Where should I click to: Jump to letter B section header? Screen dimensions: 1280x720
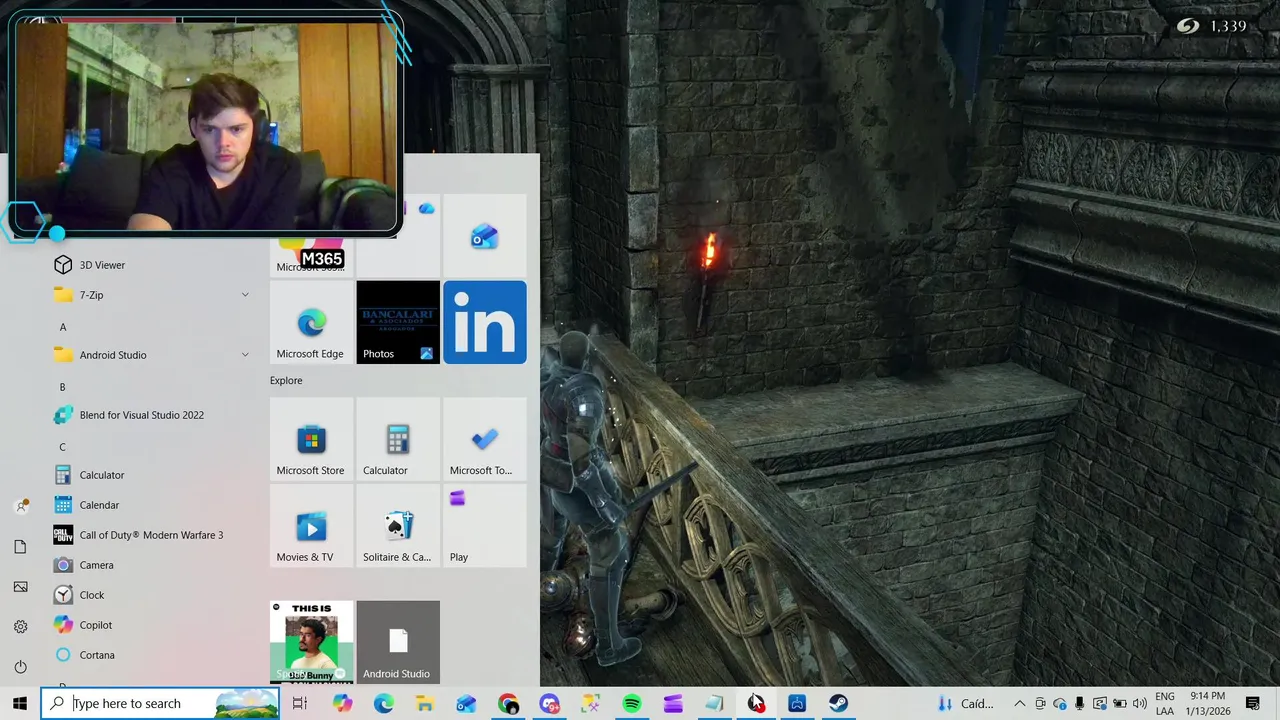(x=62, y=387)
